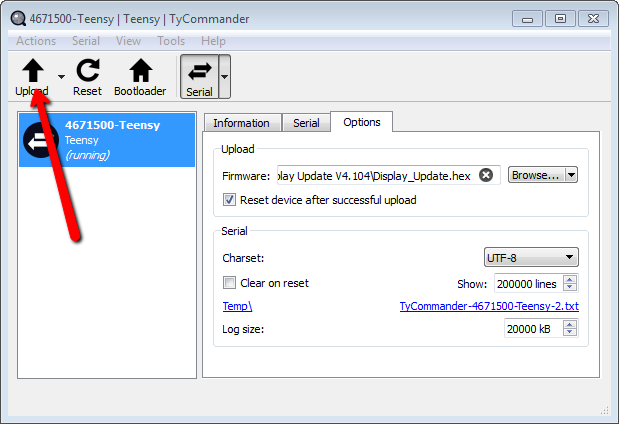Image resolution: width=619 pixels, height=424 pixels.
Task: Click the Reset toolbar icon
Action: click(x=88, y=71)
